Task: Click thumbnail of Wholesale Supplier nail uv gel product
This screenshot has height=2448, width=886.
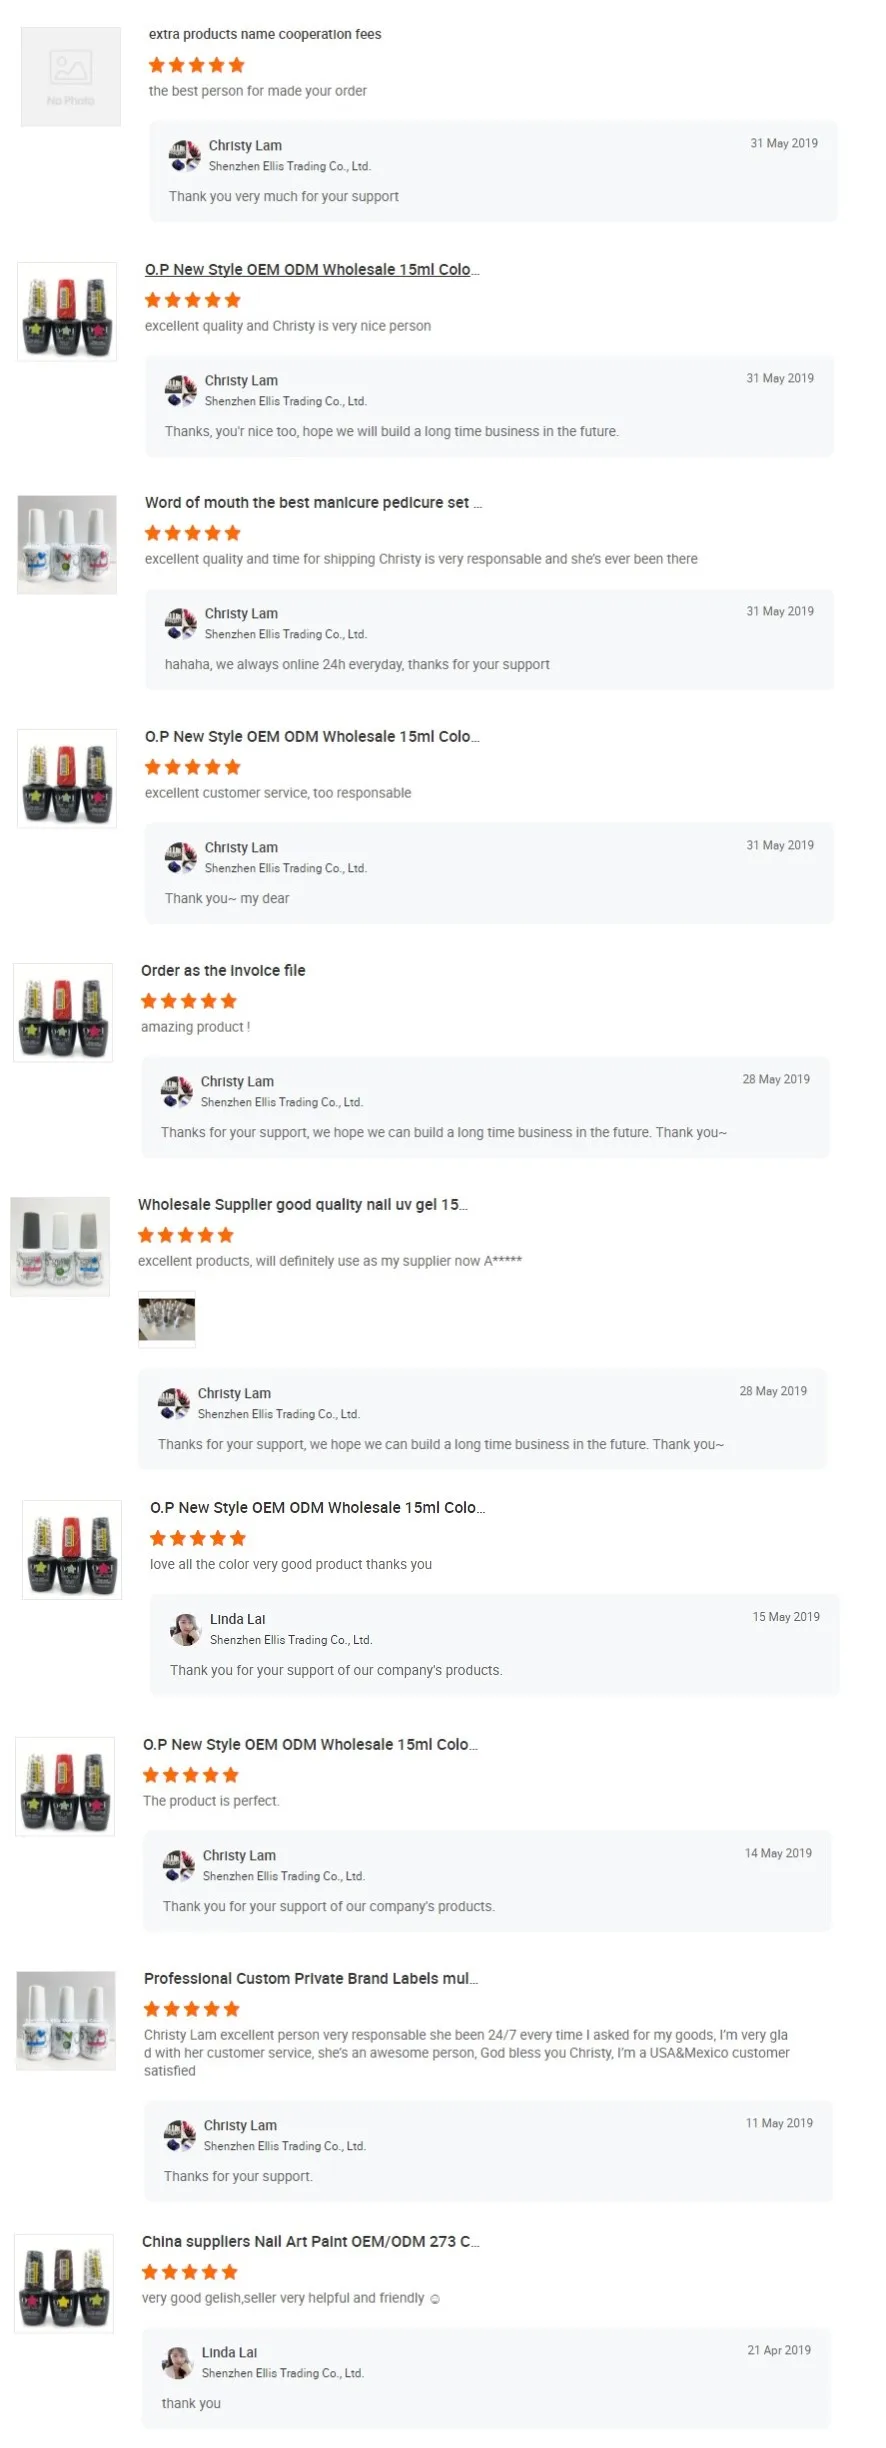Action: tap(60, 1246)
